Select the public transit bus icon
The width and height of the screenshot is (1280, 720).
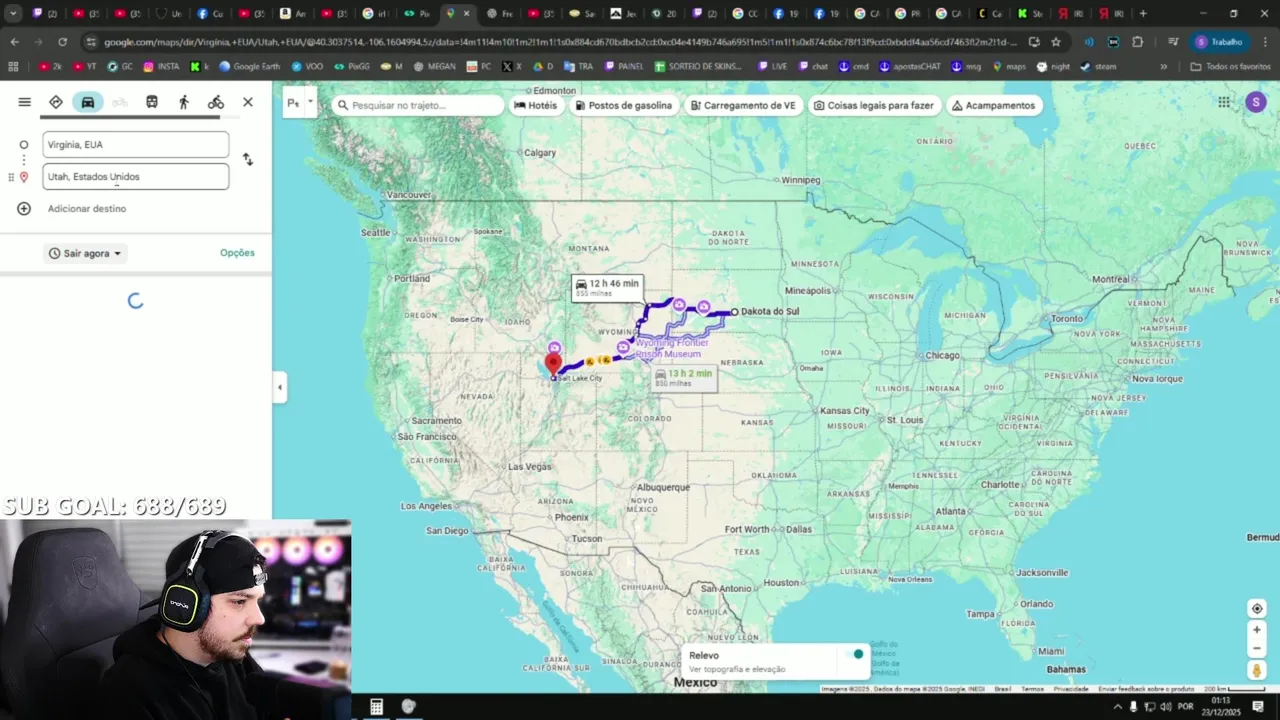coord(152,102)
